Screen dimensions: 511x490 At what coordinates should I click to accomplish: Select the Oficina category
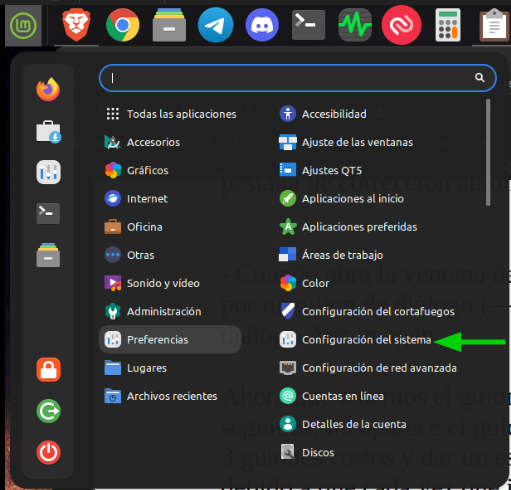(x=170, y=227)
